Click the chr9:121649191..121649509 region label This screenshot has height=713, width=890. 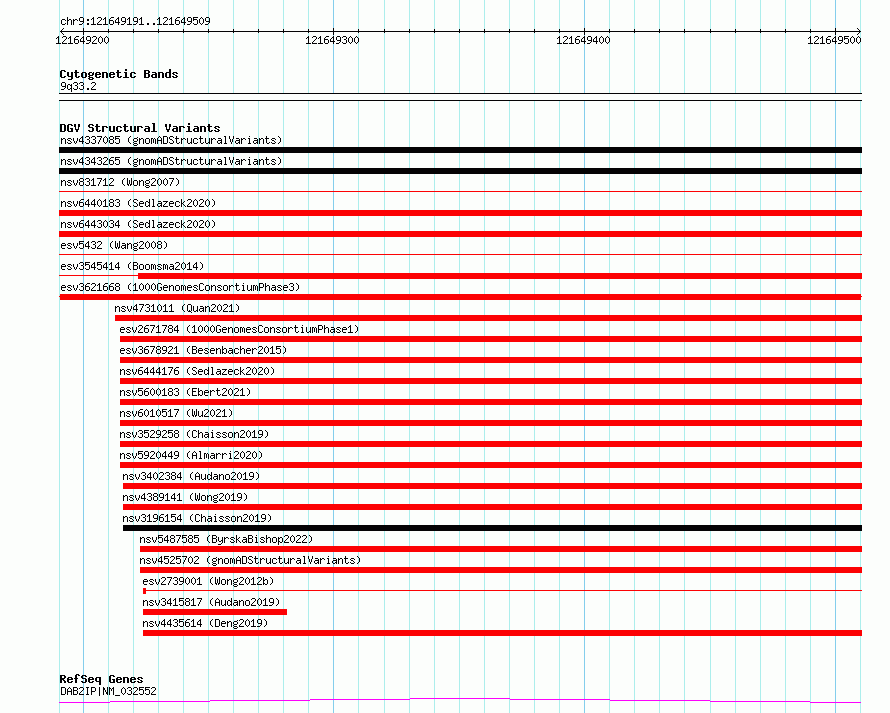[135, 22]
